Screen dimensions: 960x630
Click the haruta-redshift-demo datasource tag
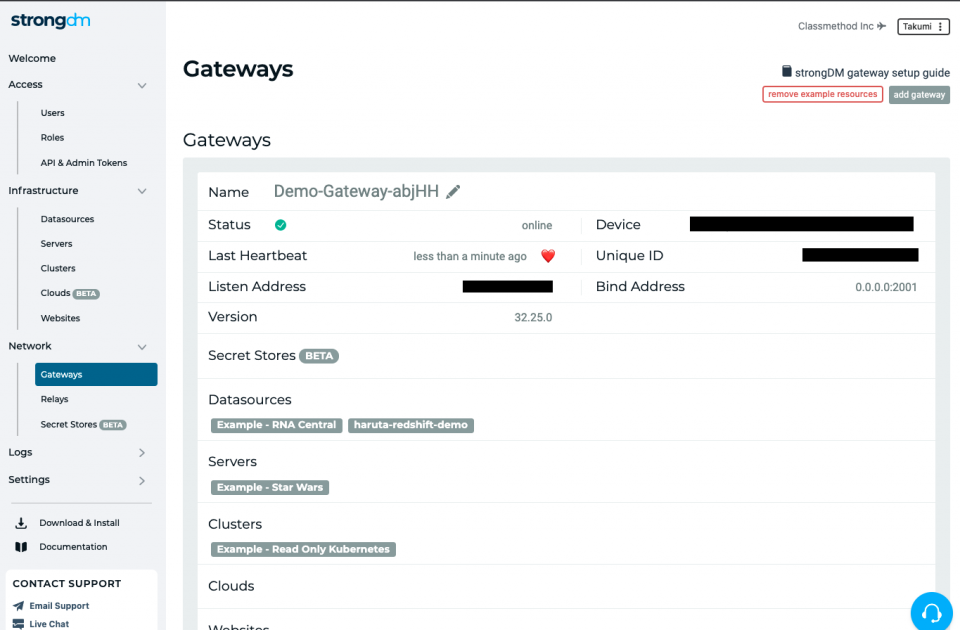pyautogui.click(x=411, y=425)
